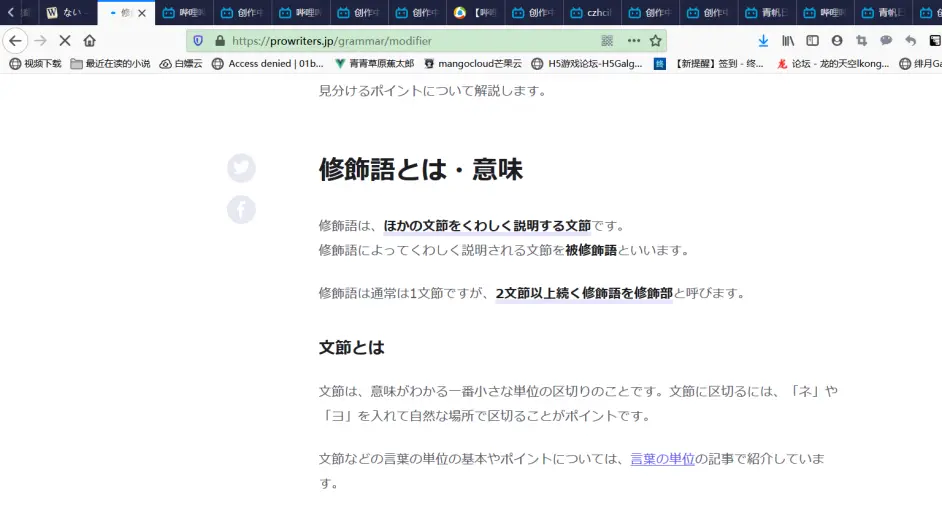Click the screenshot crop tool icon
Image resolution: width=942 pixels, height=530 pixels.
pyautogui.click(x=861, y=41)
